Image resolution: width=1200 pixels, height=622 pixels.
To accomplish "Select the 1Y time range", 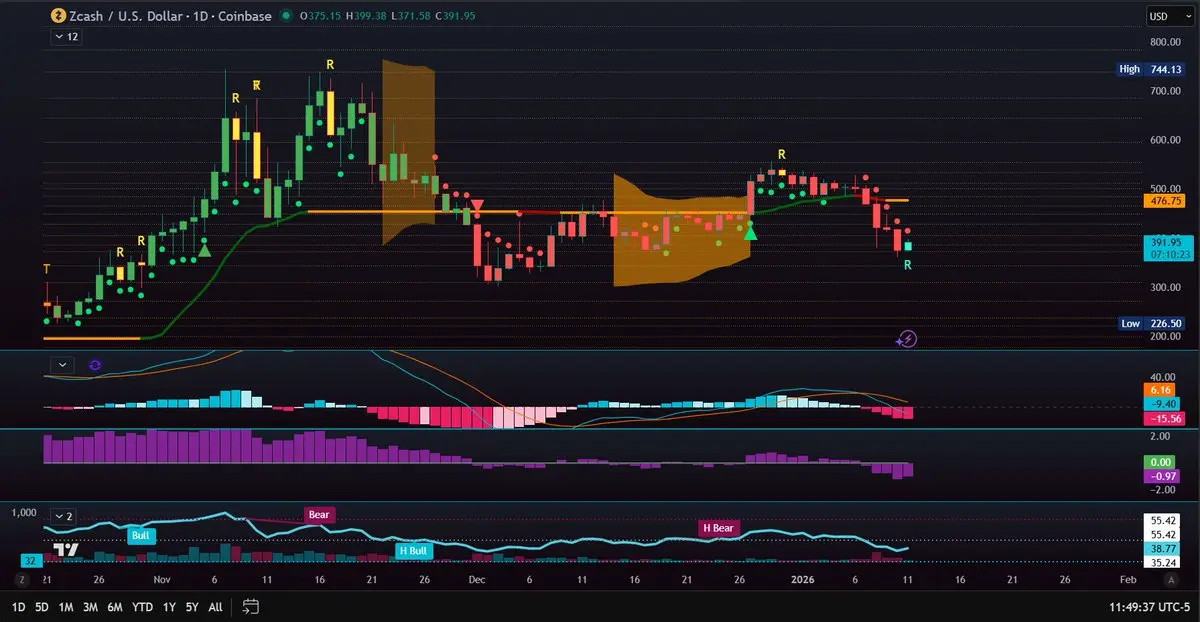I will pos(169,606).
